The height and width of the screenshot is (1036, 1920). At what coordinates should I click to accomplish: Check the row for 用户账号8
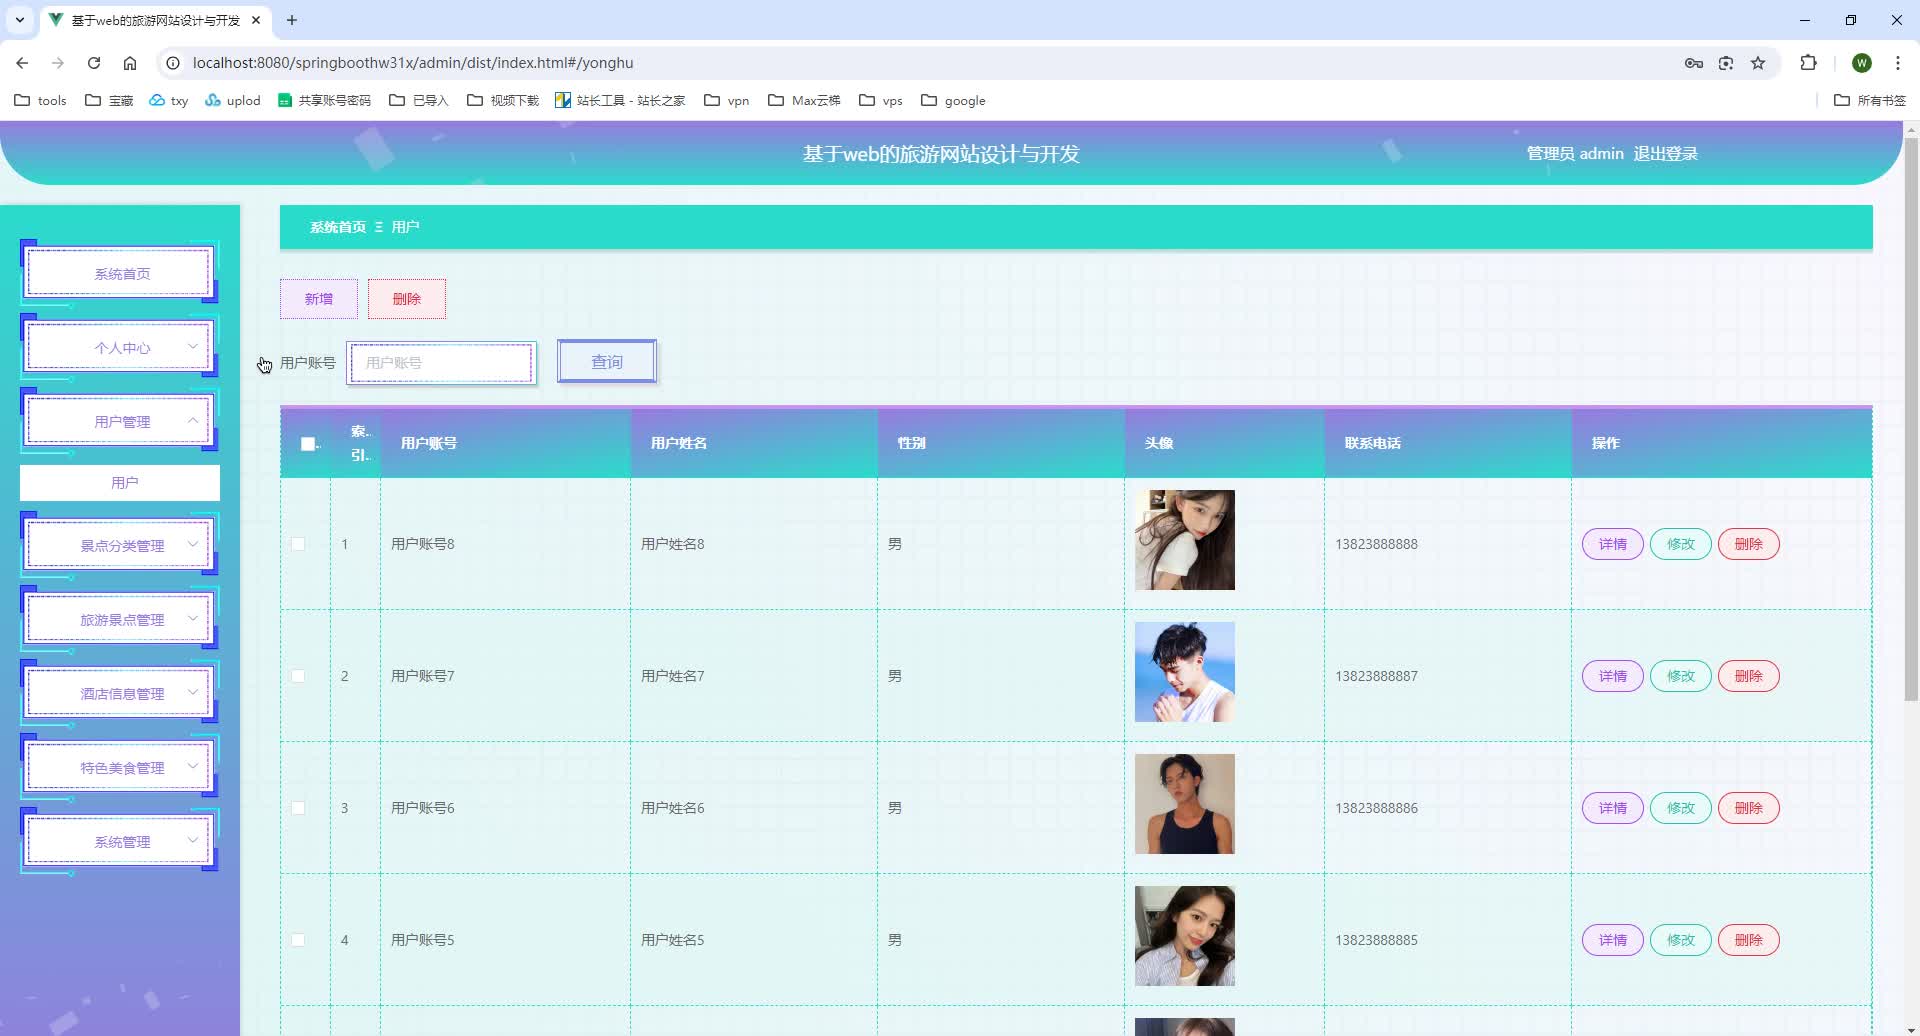click(x=298, y=544)
